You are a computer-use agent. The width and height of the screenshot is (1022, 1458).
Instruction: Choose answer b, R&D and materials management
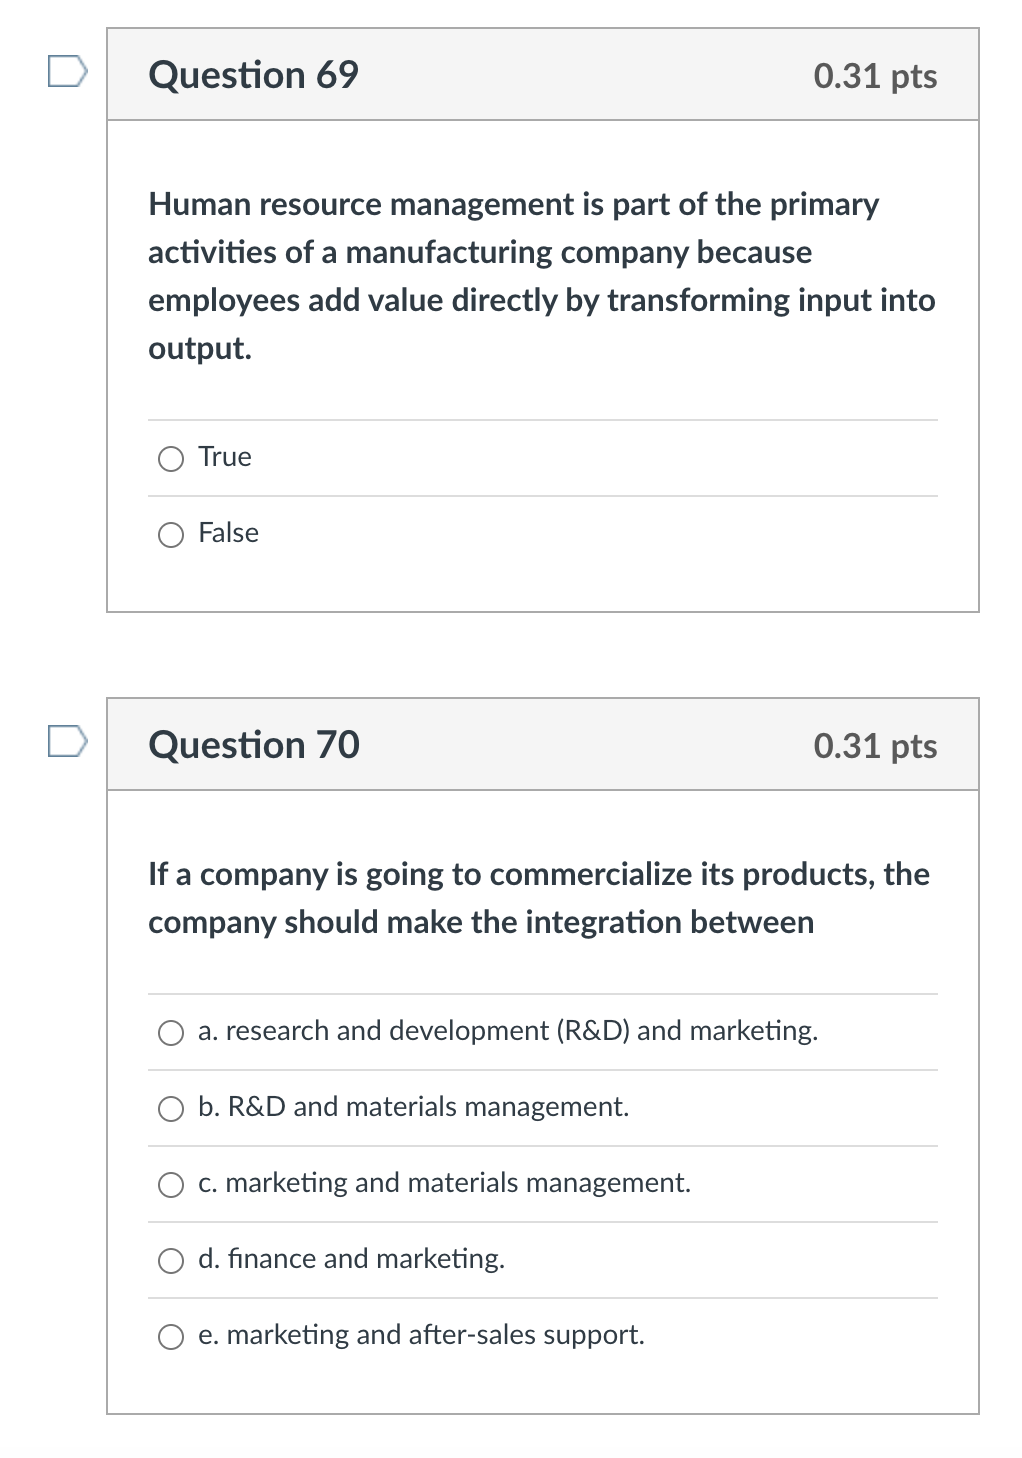172,1109
